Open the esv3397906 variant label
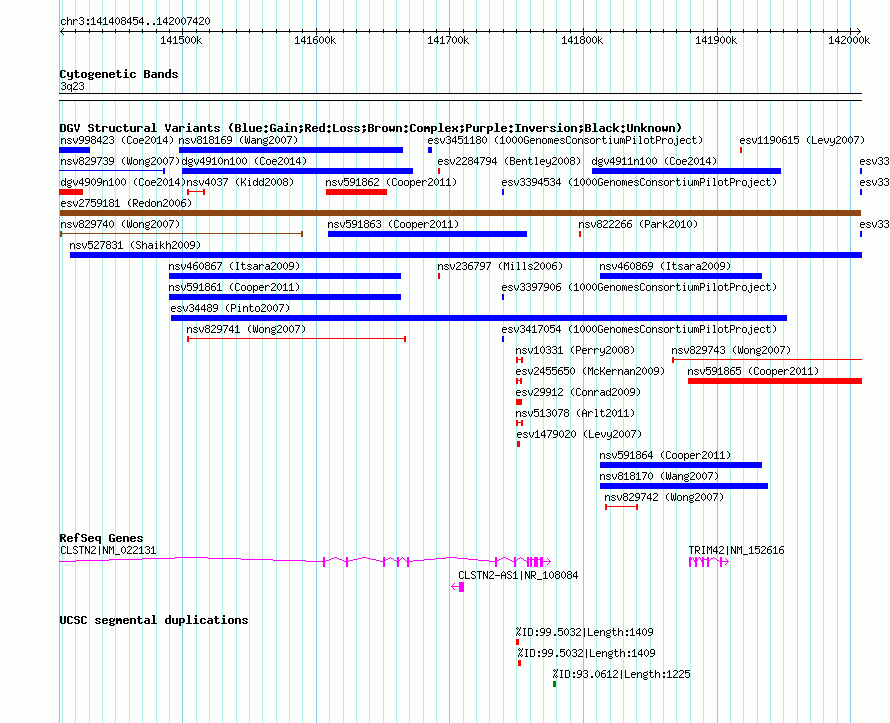Viewport: 890px width, 723px height. 639,287
